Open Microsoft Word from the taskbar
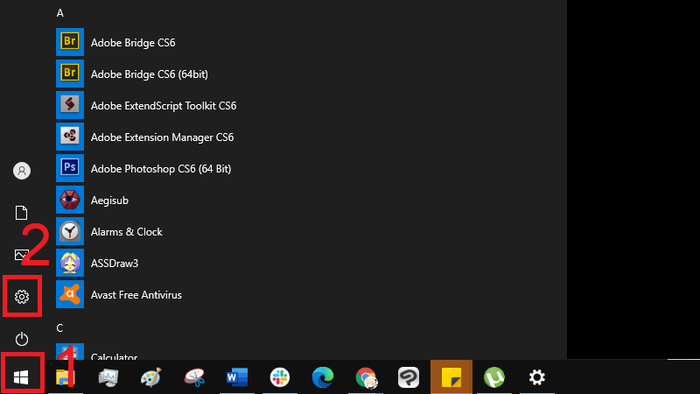This screenshot has width=700, height=394. tap(237, 377)
